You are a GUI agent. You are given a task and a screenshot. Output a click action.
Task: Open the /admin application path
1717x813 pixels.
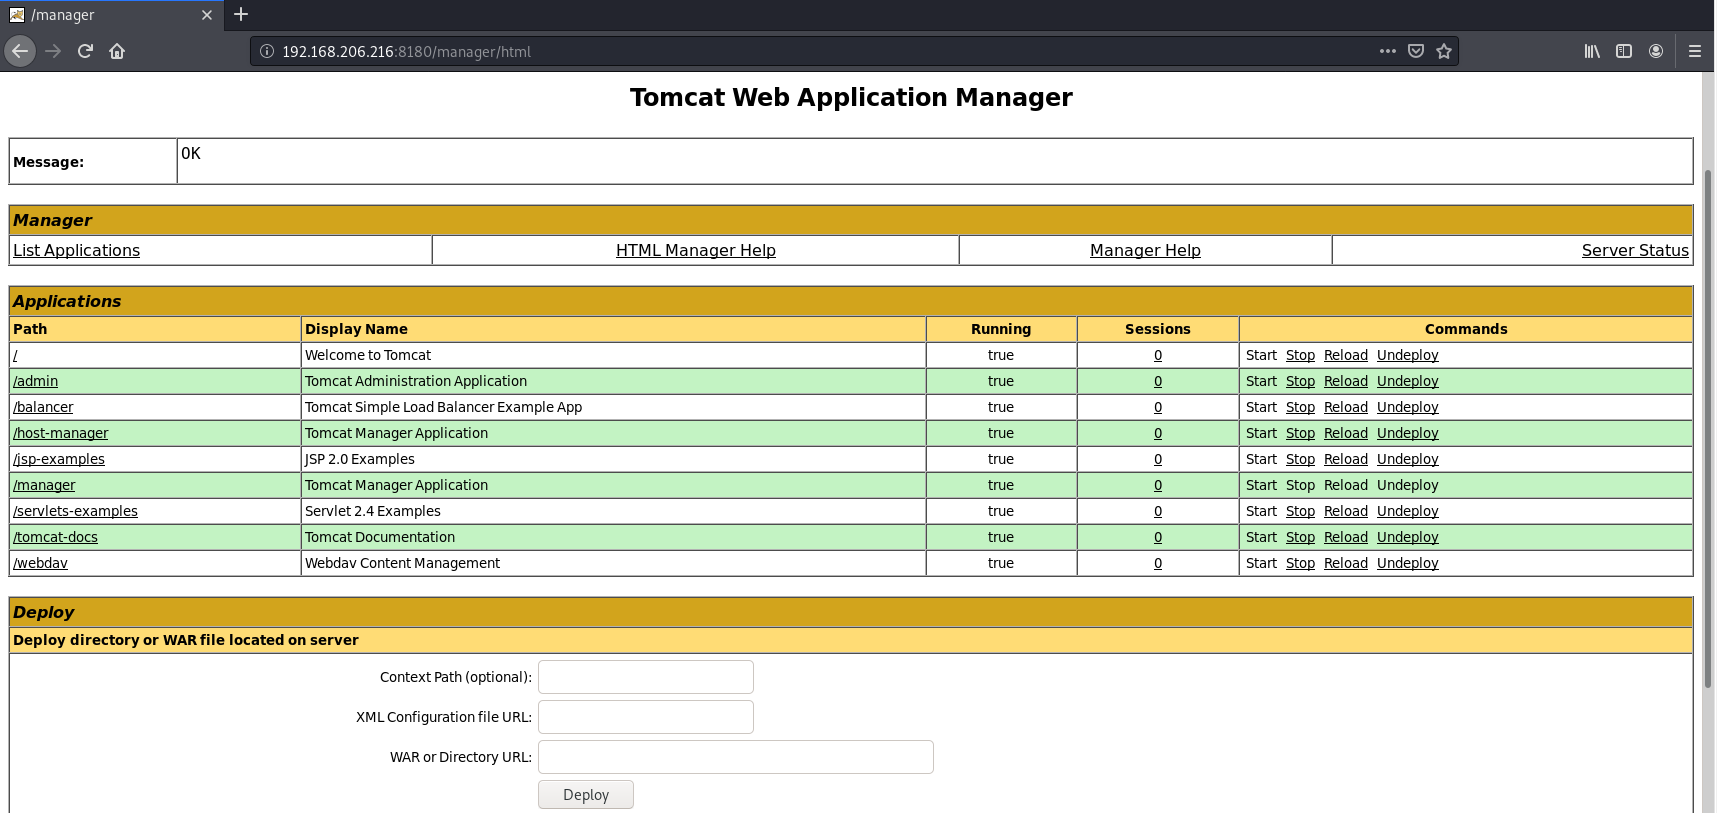coord(35,381)
